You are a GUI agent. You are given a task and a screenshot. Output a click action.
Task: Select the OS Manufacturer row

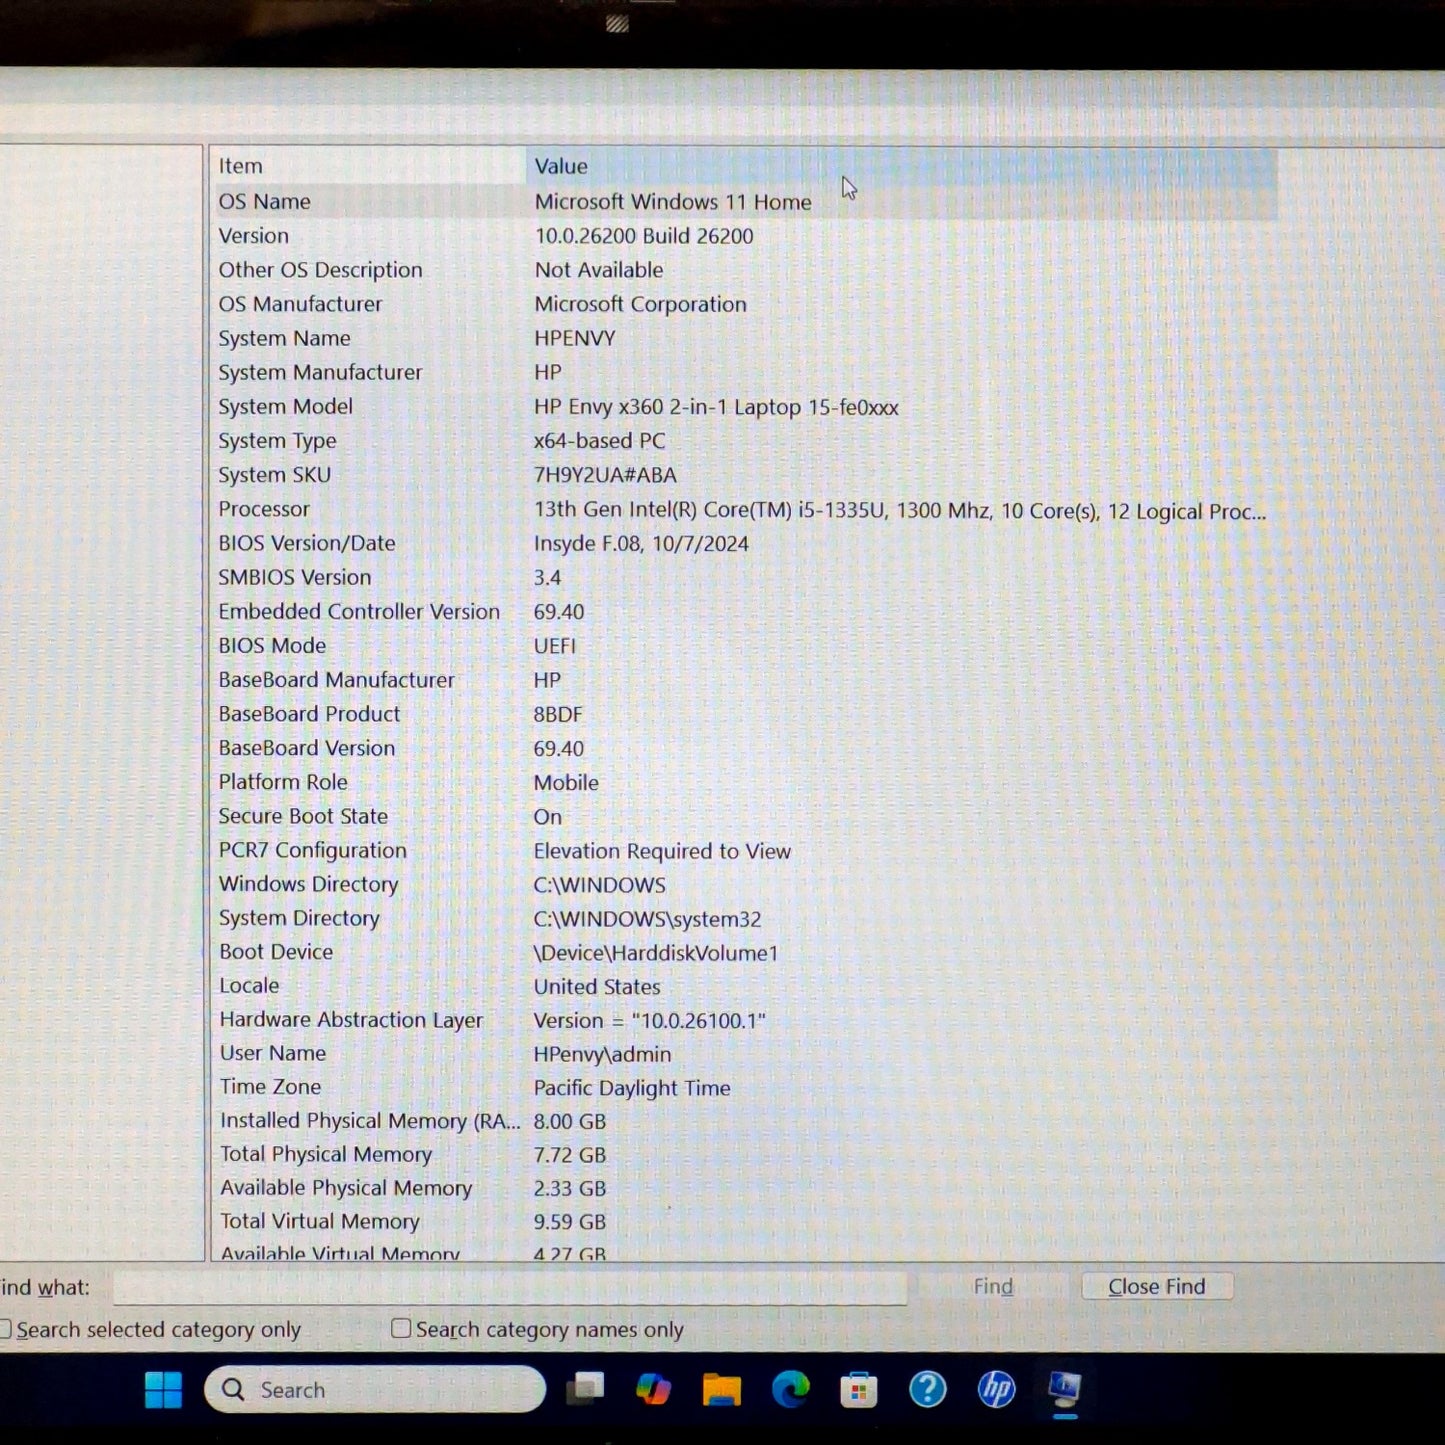744,304
